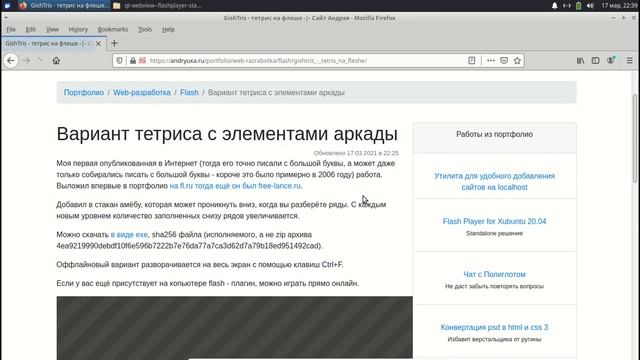Click 'Избавит верстальщика от рутины' caption
Image resolution: width=640 pixels, height=360 pixels.
[x=494, y=340]
